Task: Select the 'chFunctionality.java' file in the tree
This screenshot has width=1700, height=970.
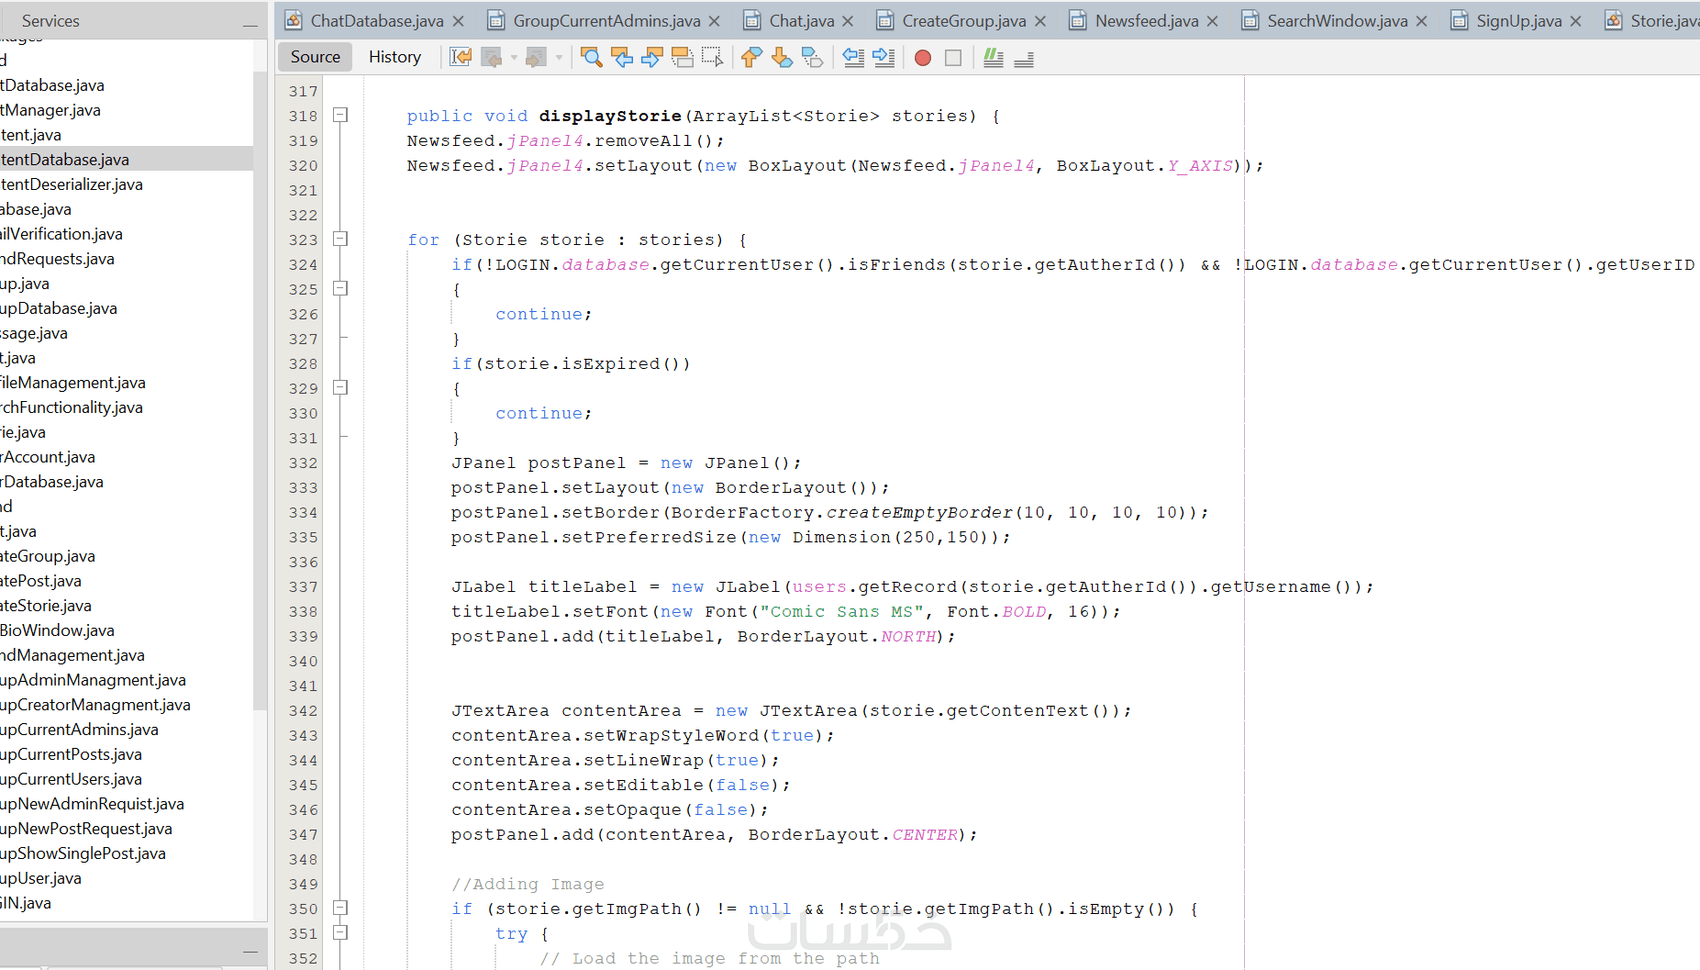Action: point(71,407)
